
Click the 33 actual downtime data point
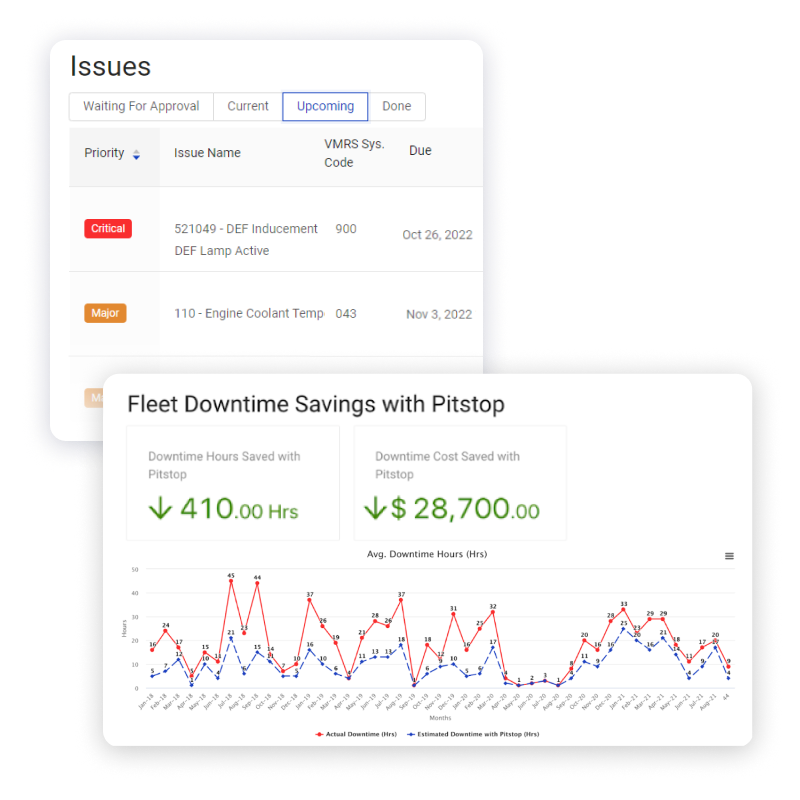click(x=623, y=610)
